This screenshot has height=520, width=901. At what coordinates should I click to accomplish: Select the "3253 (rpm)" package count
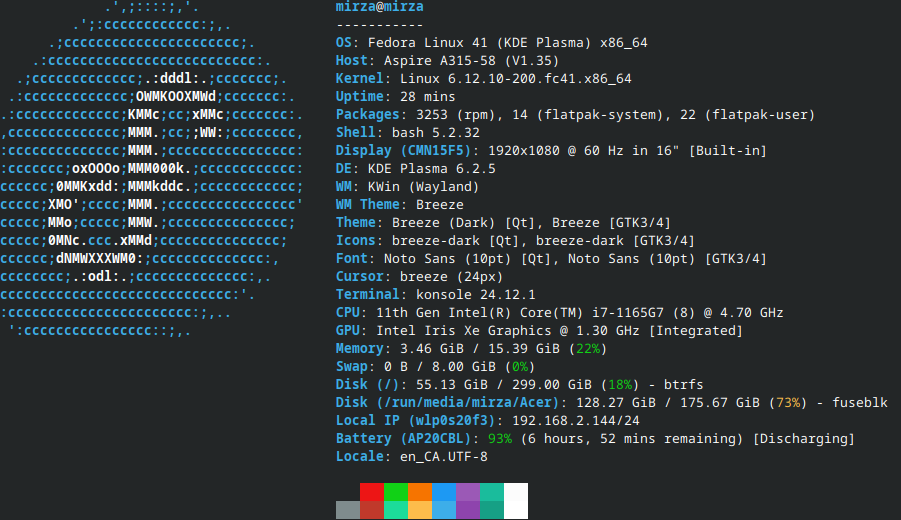456,114
